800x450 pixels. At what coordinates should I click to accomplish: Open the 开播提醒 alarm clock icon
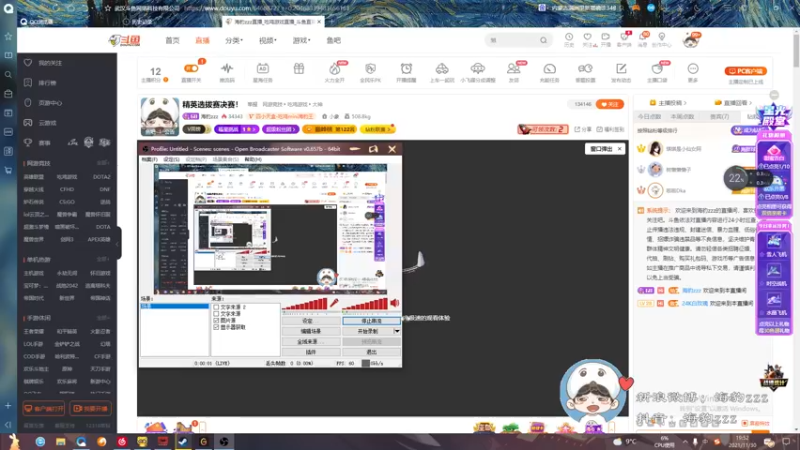[406, 68]
